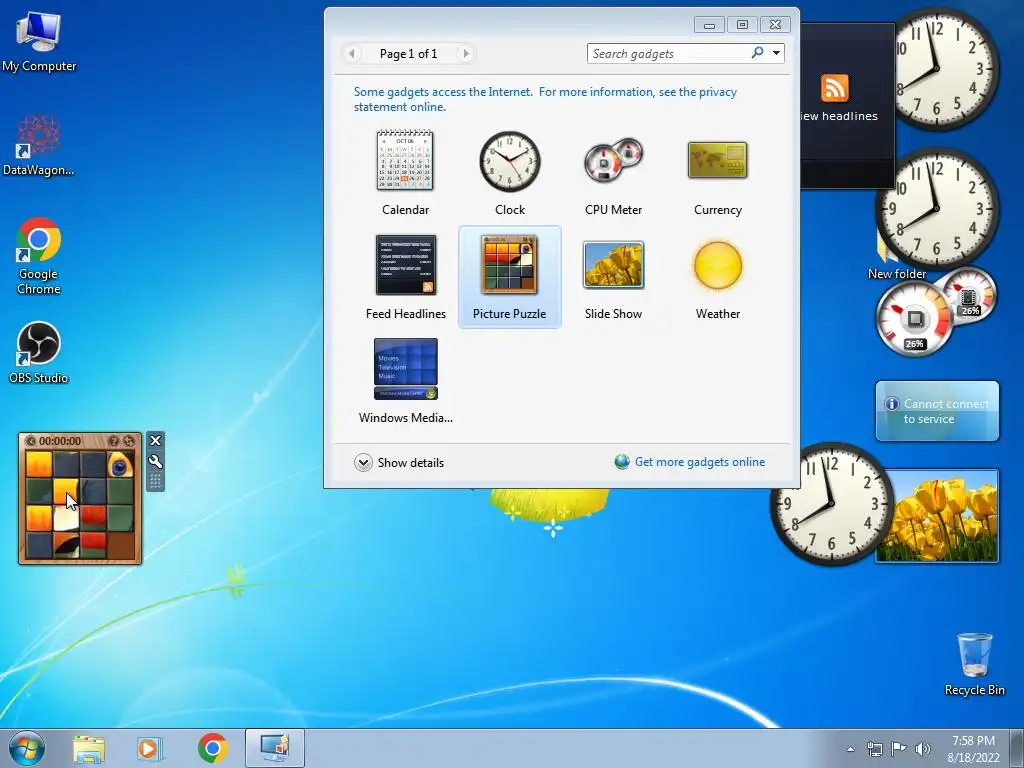Open Picture Puzzle gadget options wrench
This screenshot has height=768, width=1024.
pos(155,461)
